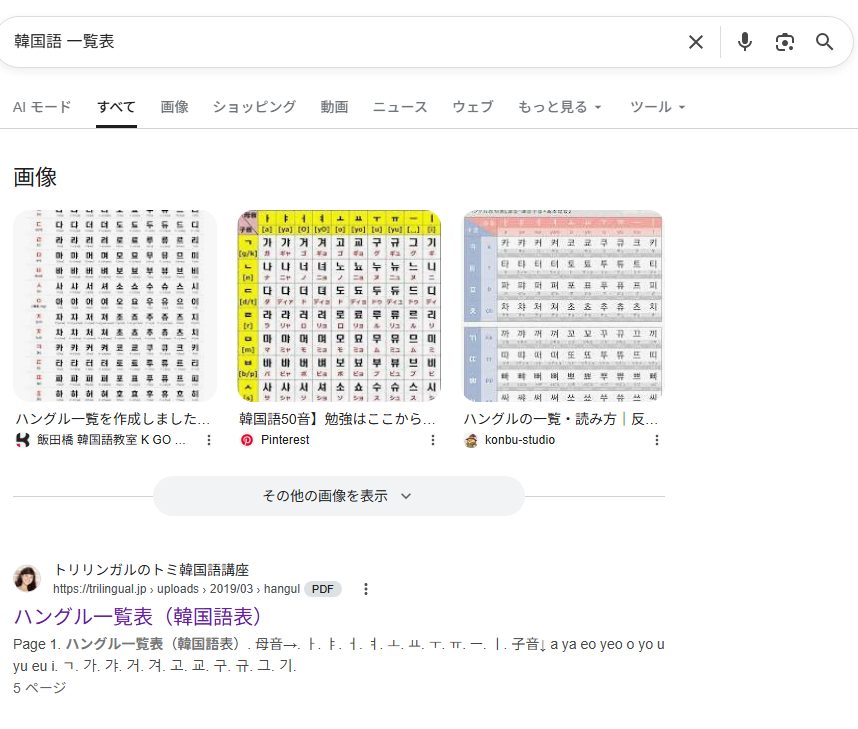This screenshot has width=858, height=729.
Task: Click the トリリンガルのトミ profile avatar
Action: (27, 579)
